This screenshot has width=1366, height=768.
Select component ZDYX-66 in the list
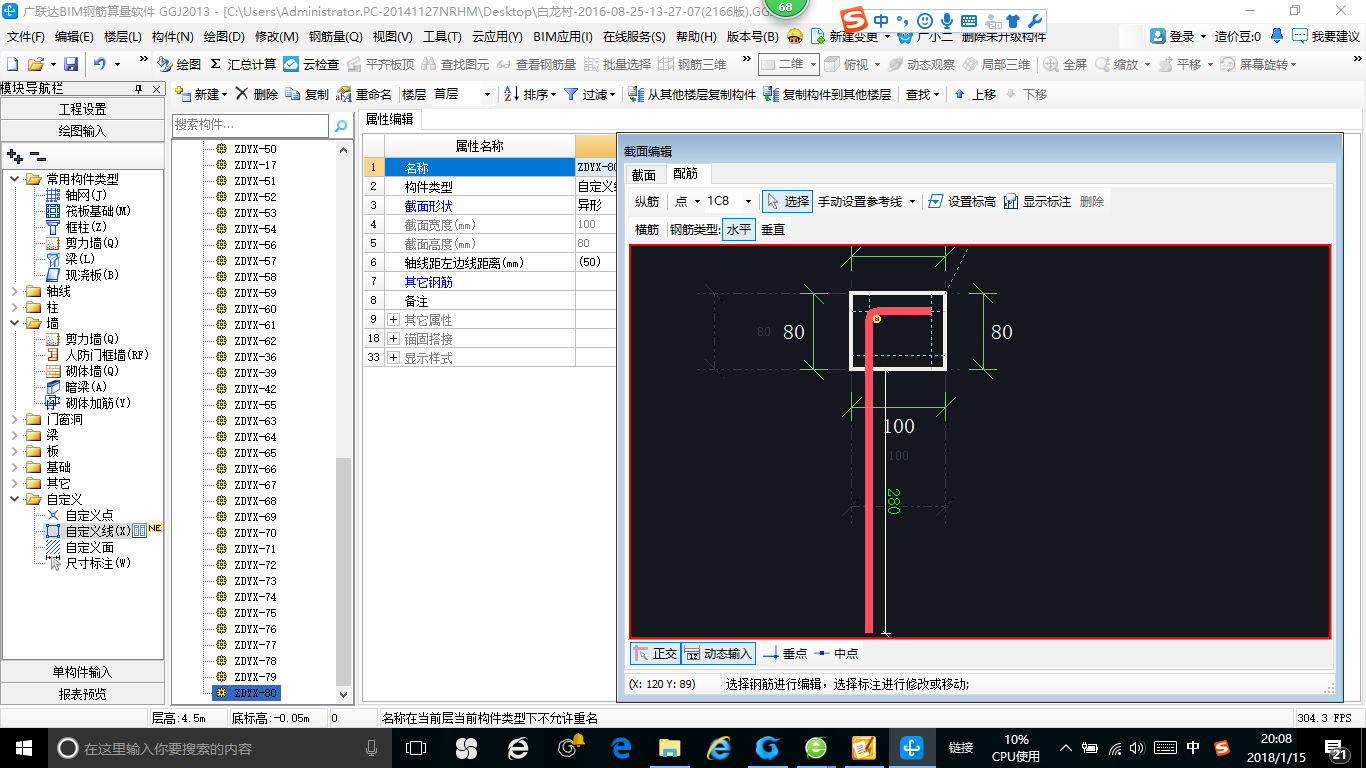point(255,469)
